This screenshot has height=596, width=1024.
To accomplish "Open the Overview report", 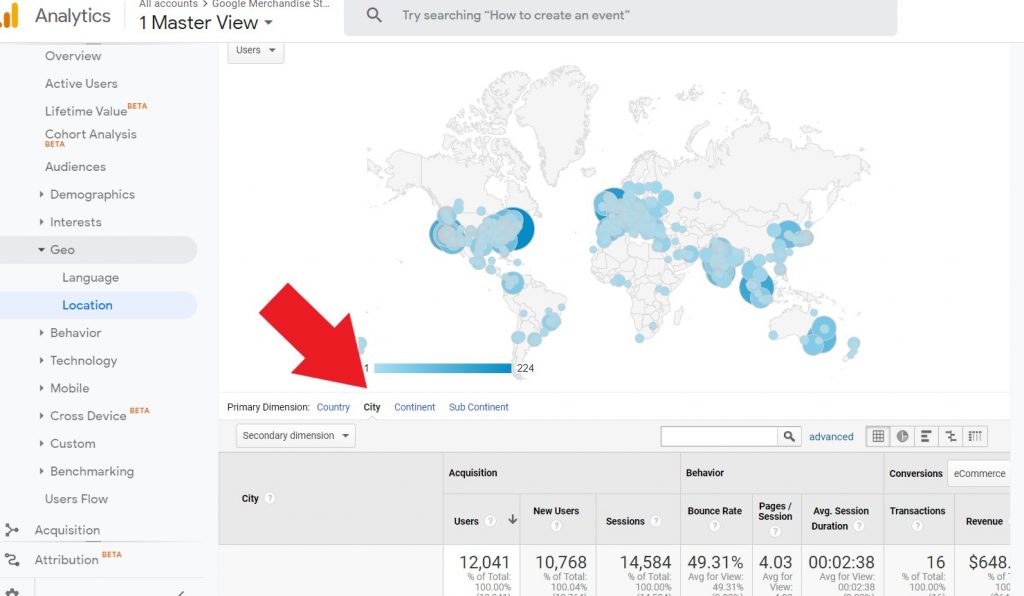I will click(73, 56).
